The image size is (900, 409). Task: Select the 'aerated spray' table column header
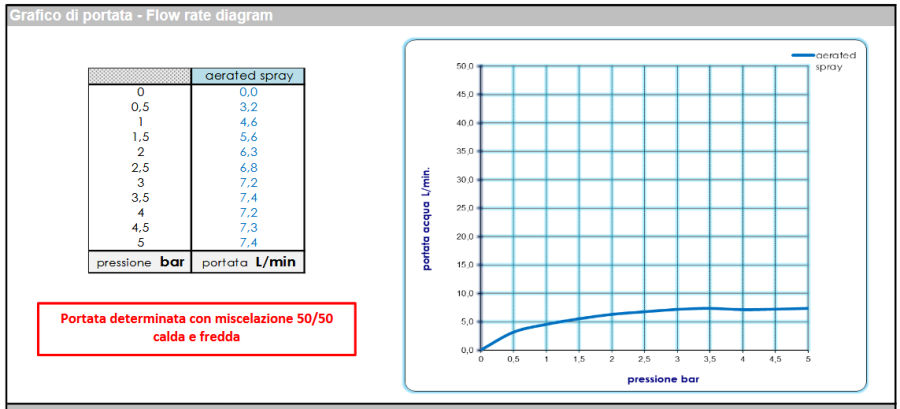[248, 76]
